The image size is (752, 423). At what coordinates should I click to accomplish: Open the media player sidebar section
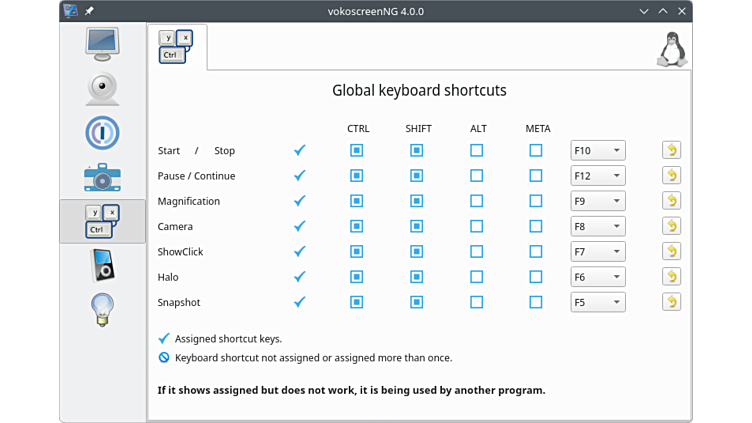coord(102,265)
